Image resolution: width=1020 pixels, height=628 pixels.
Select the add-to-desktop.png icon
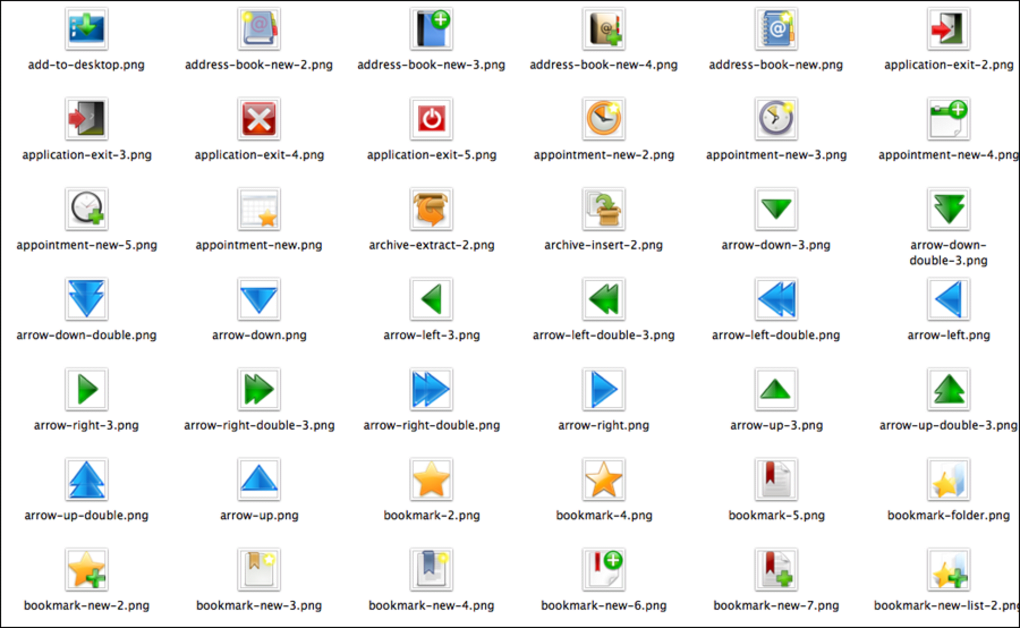86,28
